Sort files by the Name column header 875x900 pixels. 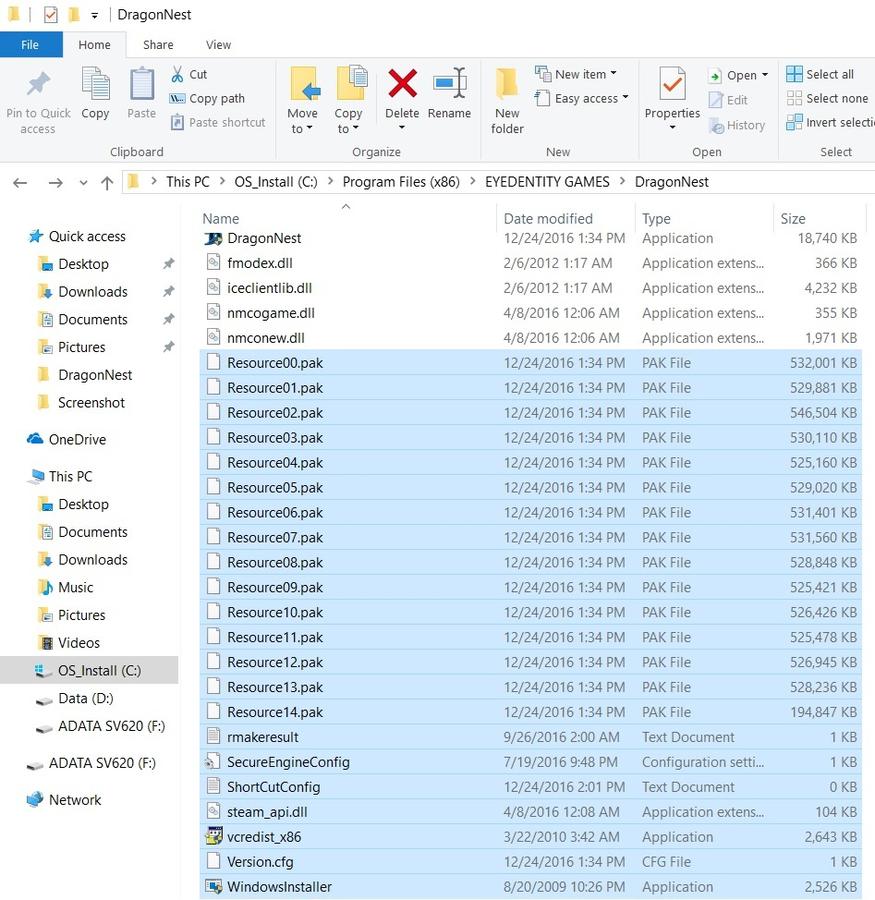pyautogui.click(x=220, y=219)
